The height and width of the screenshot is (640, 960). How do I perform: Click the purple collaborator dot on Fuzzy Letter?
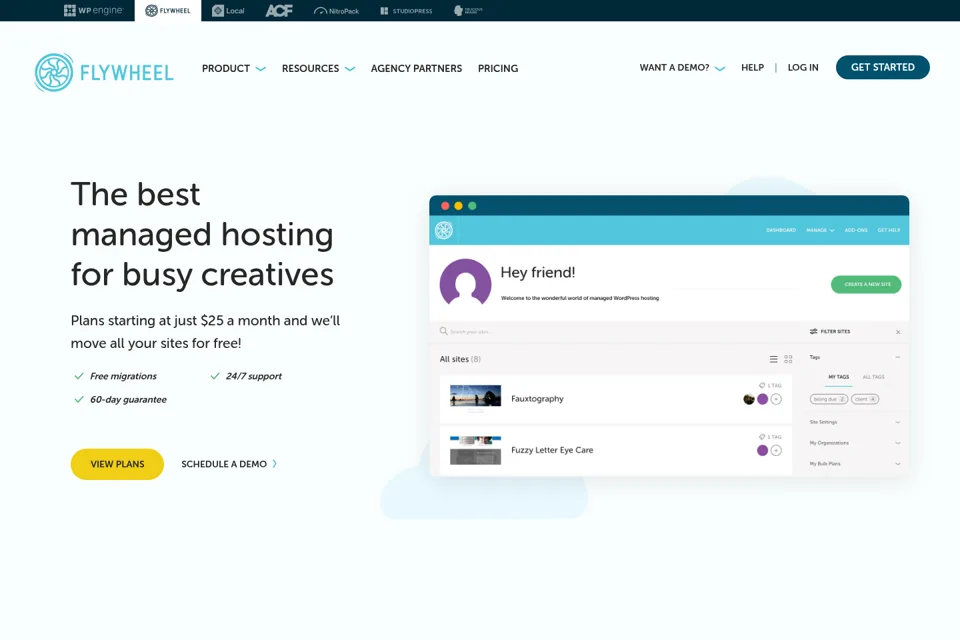pyautogui.click(x=762, y=451)
